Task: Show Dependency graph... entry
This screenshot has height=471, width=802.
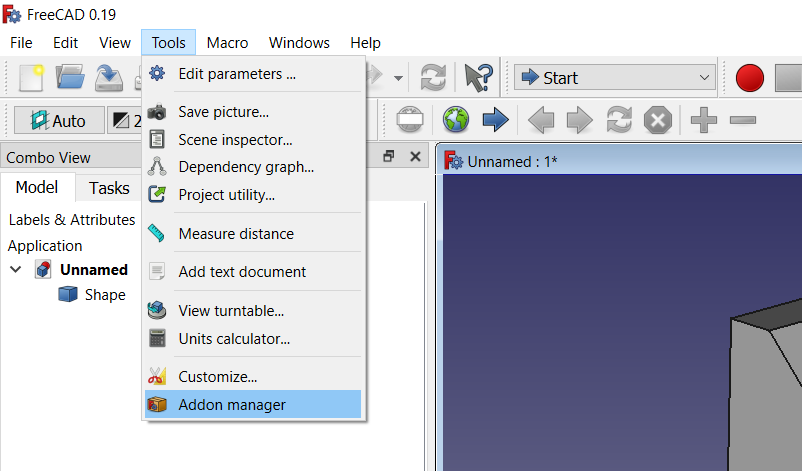Action: 253,167
